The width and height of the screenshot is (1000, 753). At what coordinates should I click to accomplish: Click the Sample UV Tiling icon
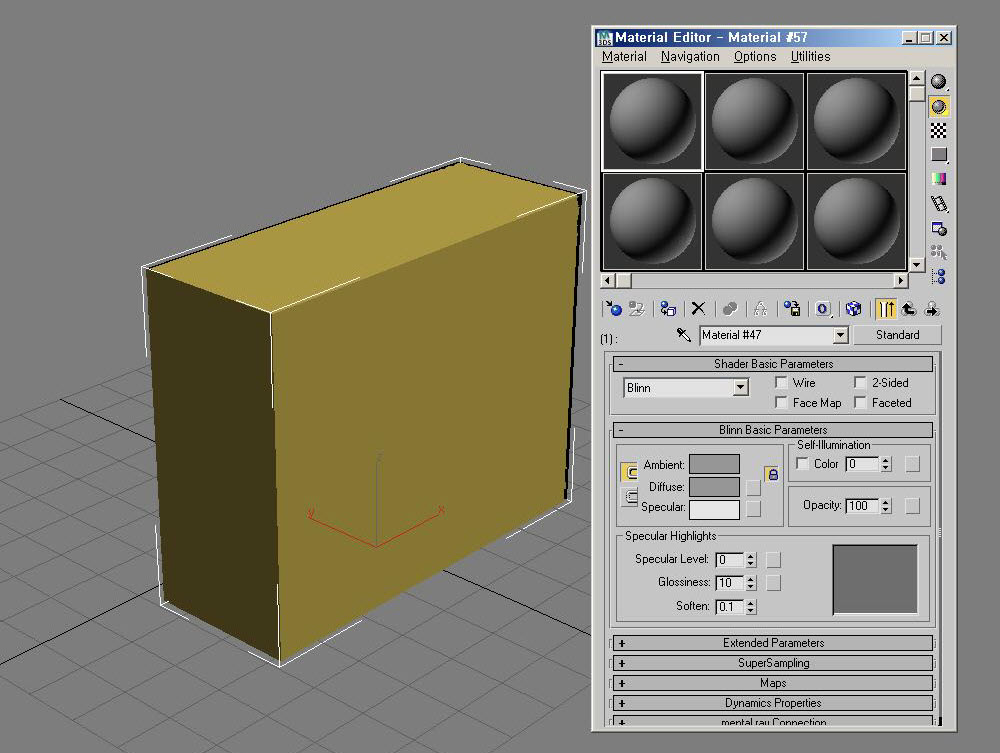tap(938, 155)
